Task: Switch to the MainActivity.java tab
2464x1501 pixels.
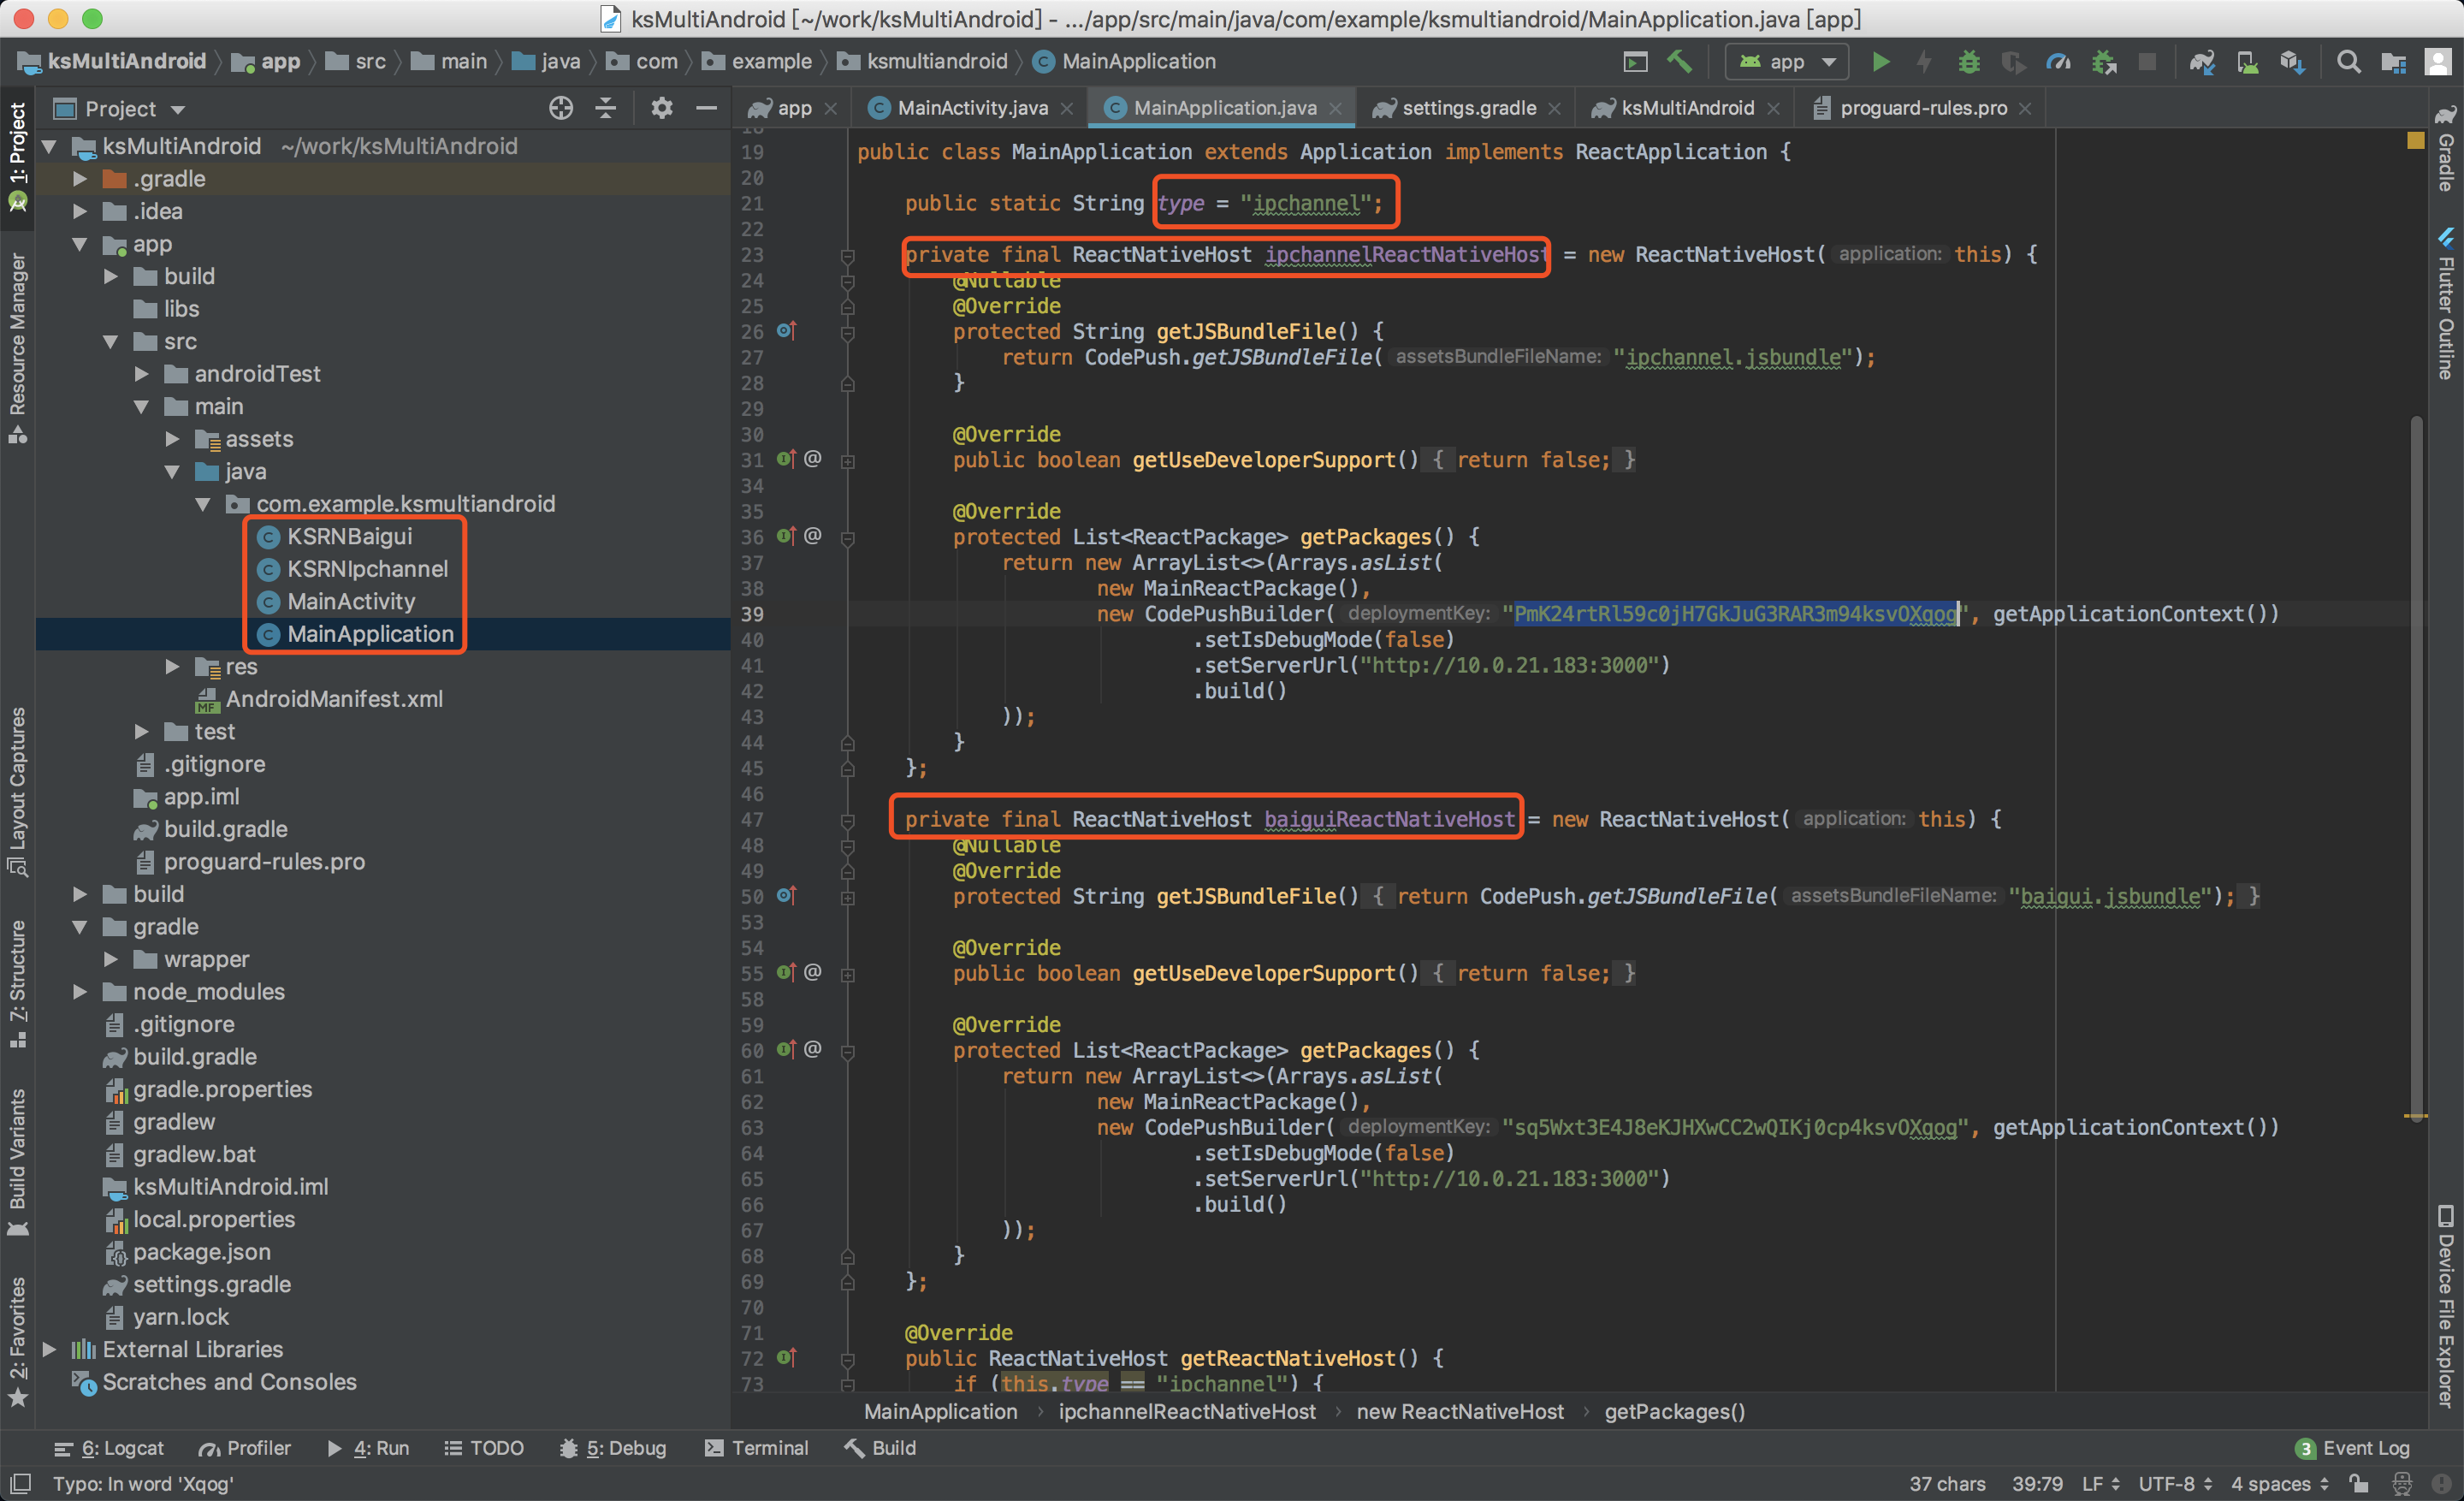Action: click(x=971, y=108)
